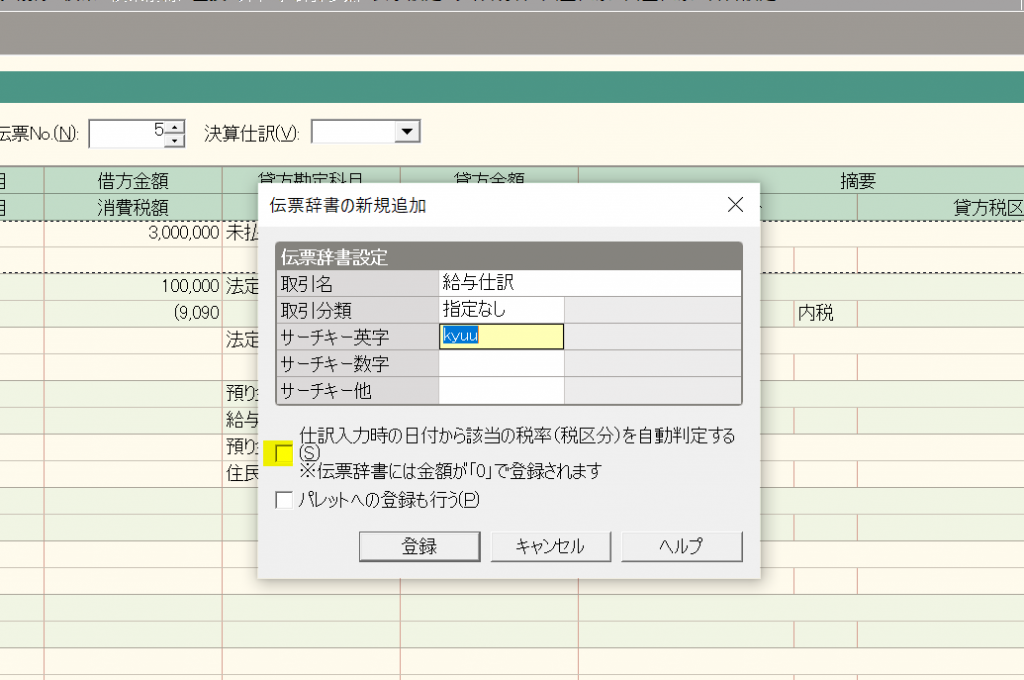
Task: Increase 伝票No. with the up arrow
Action: (176, 126)
